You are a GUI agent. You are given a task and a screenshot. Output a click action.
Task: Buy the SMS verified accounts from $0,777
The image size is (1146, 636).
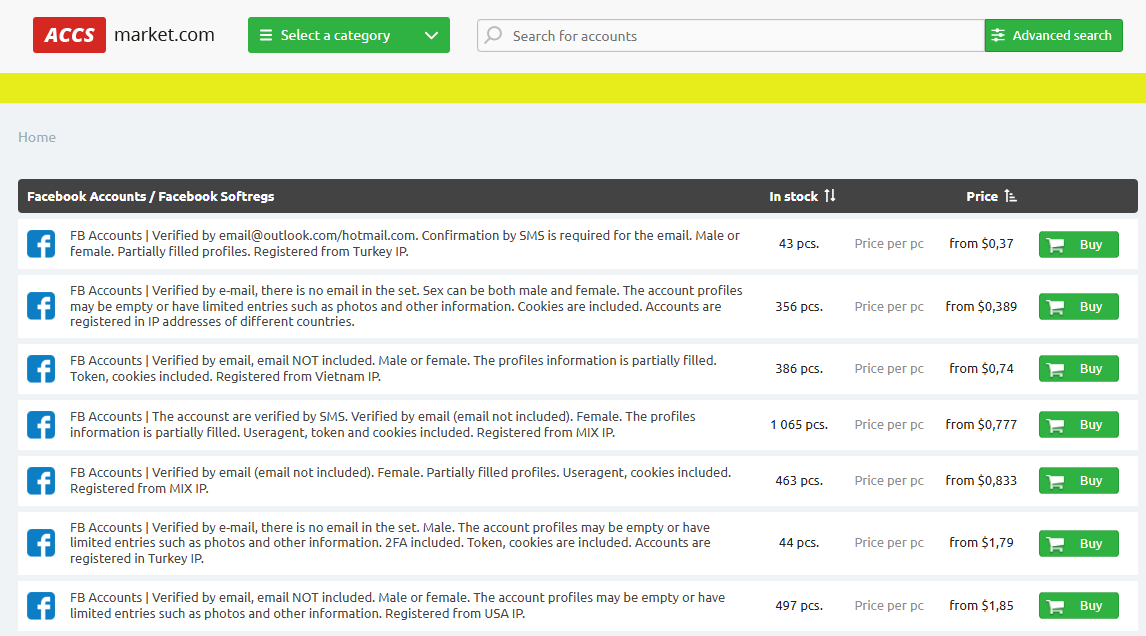point(1079,425)
